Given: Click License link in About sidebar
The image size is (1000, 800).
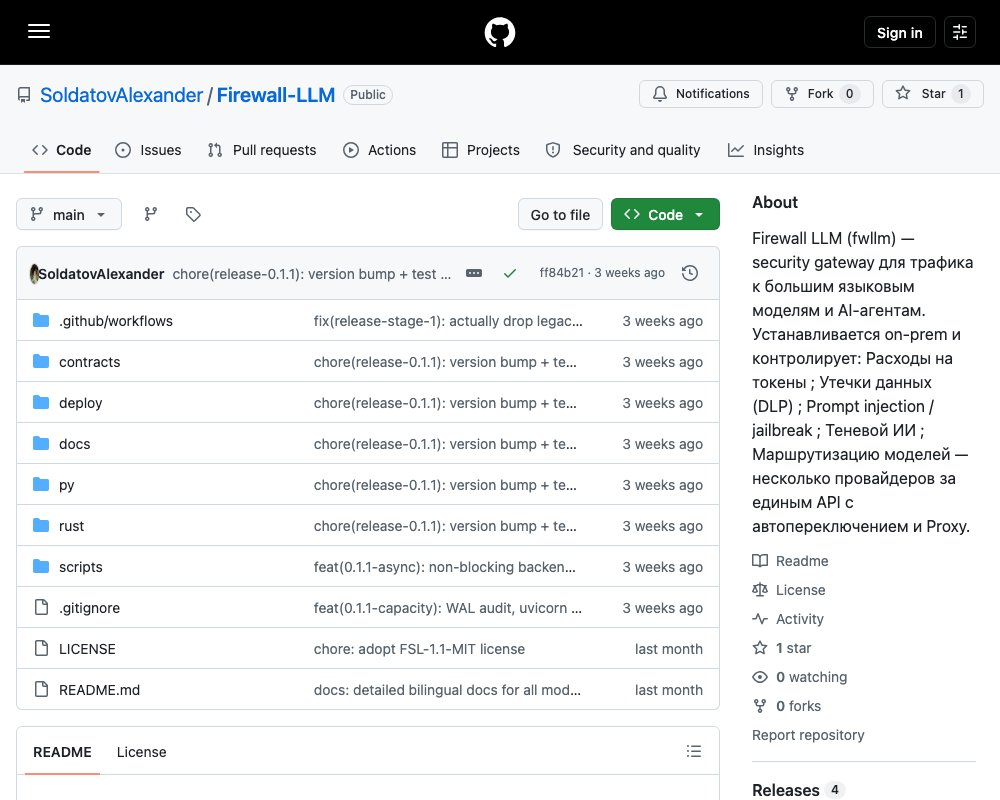Looking at the screenshot, I should point(789,590).
